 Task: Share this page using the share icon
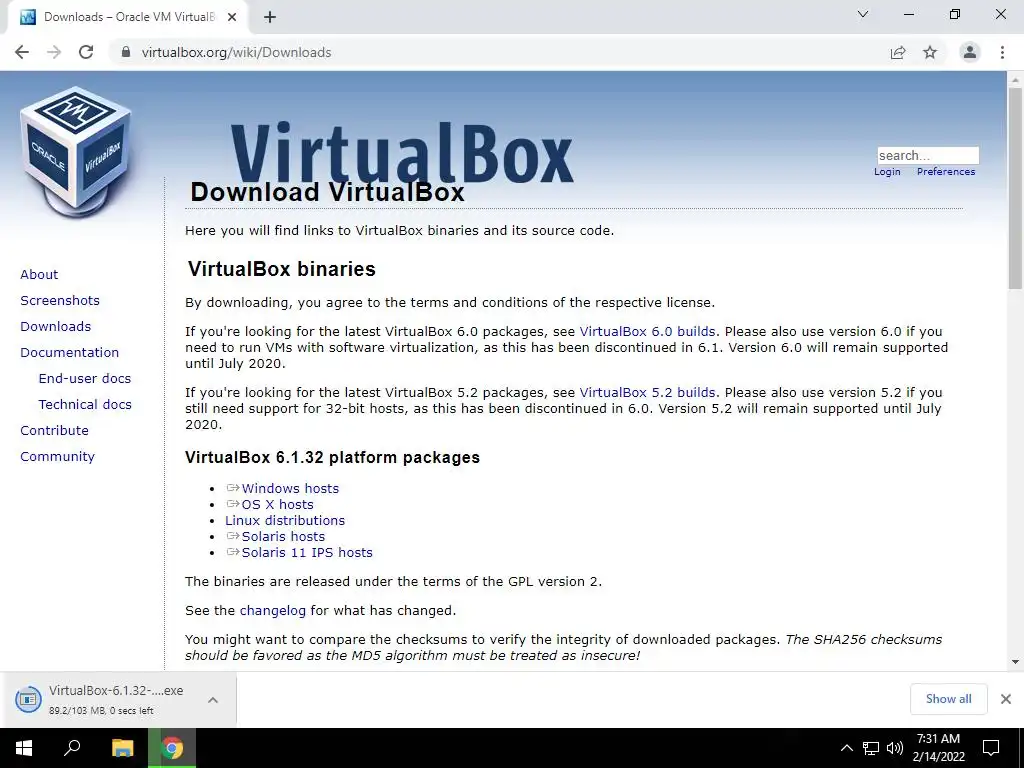click(x=898, y=52)
